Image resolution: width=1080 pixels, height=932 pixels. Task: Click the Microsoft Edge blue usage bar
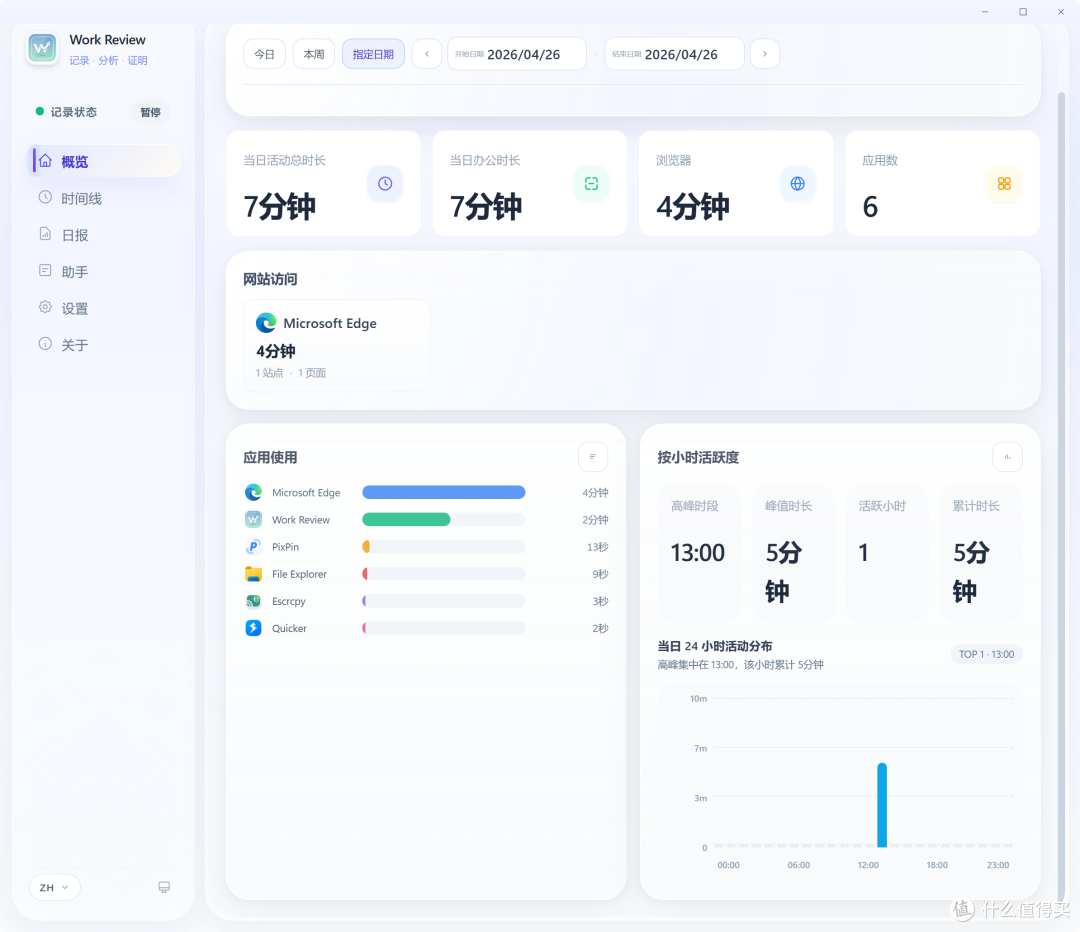pyautogui.click(x=444, y=492)
